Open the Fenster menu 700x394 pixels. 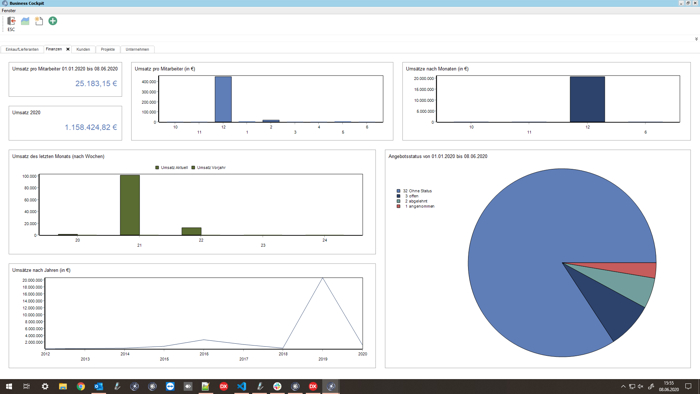click(x=9, y=10)
